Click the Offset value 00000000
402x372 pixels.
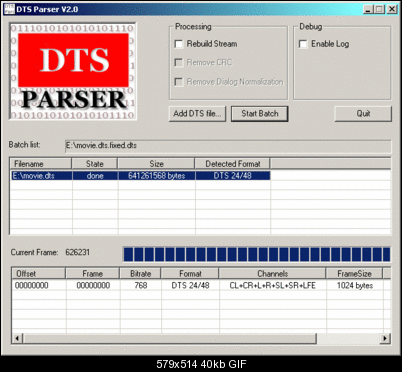[32, 286]
